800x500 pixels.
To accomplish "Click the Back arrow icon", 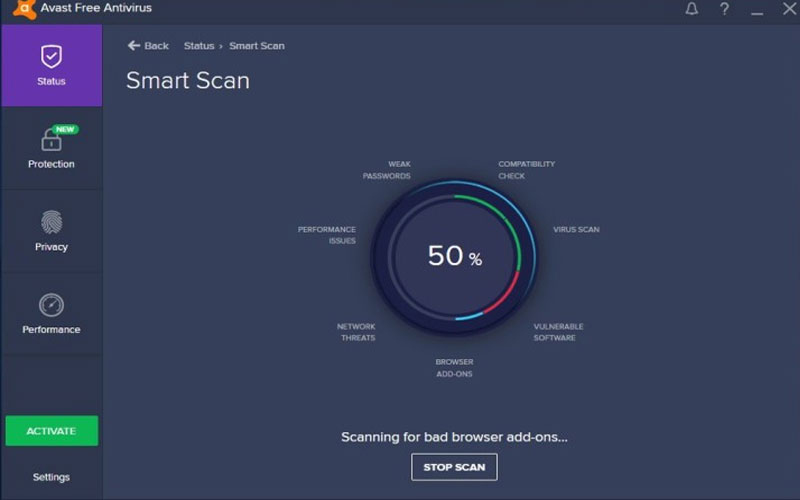I will (134, 45).
